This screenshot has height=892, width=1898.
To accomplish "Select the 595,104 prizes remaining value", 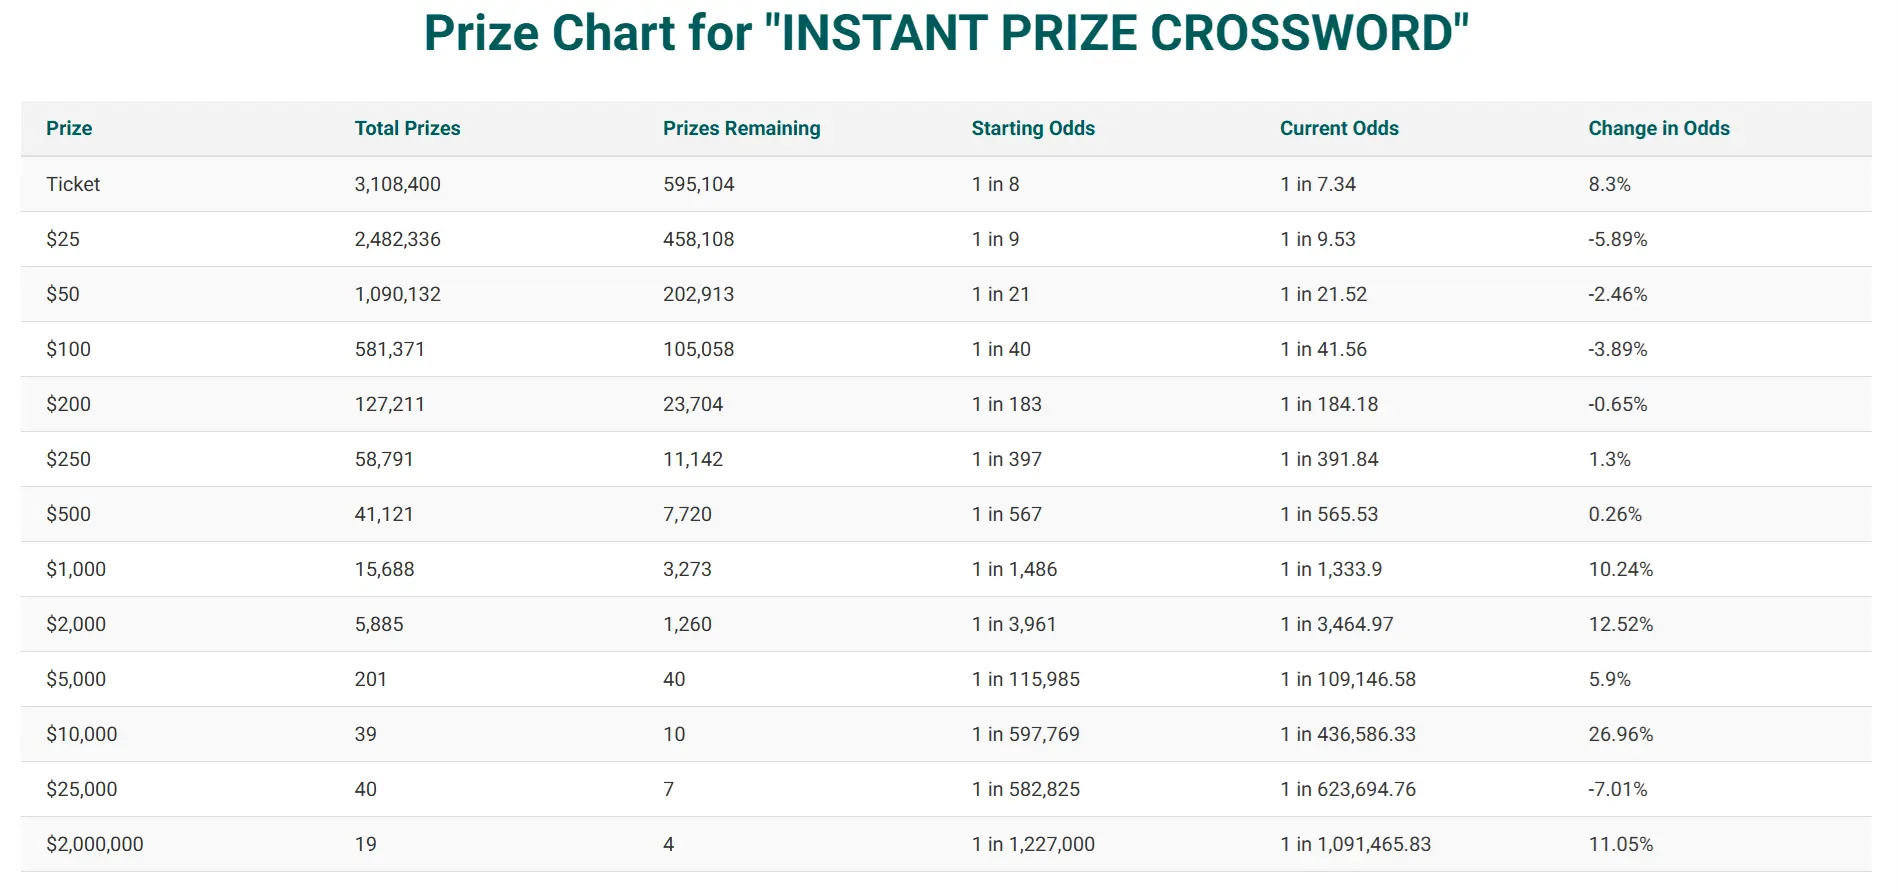I will click(x=698, y=184).
